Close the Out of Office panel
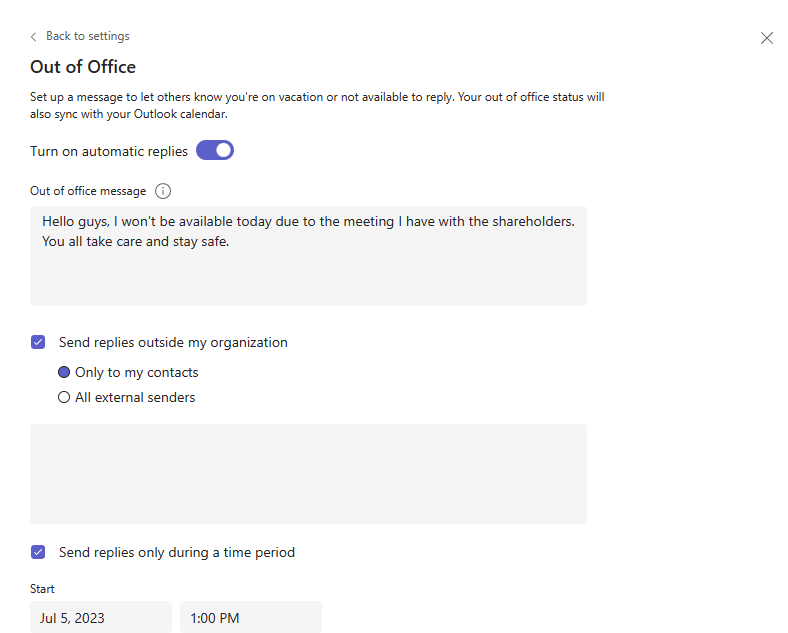 [x=767, y=38]
